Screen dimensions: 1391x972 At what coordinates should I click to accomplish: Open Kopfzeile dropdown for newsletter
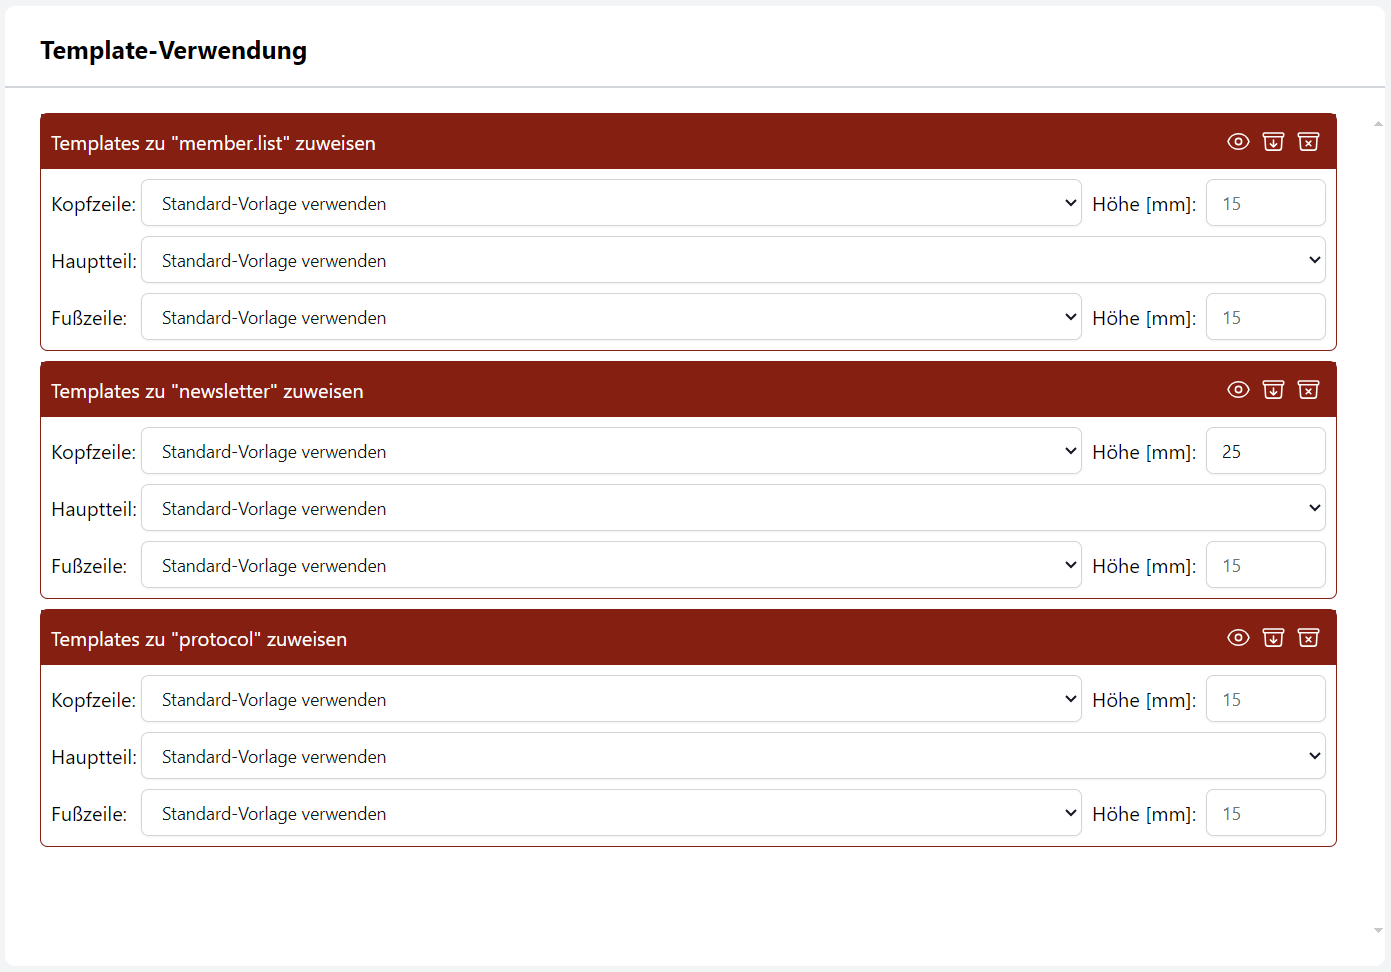coord(611,451)
